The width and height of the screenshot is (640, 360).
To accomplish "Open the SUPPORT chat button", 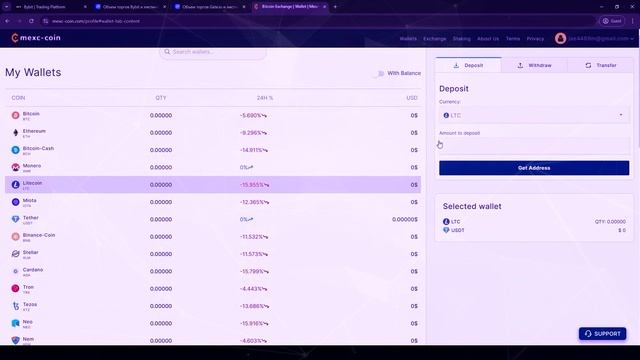I will (x=602, y=334).
